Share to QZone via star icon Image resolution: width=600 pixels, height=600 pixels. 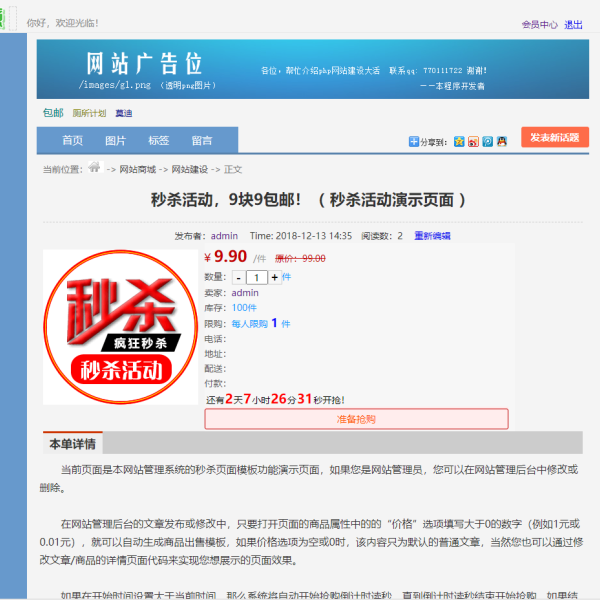459,142
